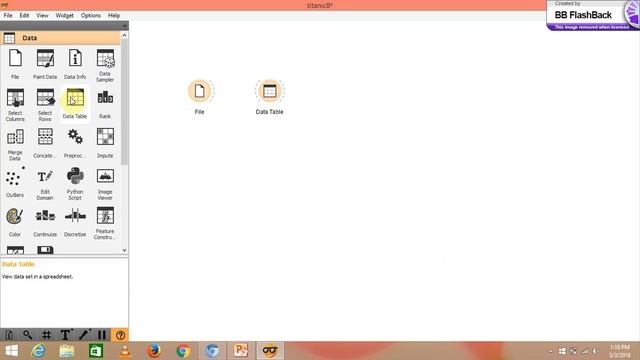
Task: Click the File node on canvas
Action: pos(199,91)
